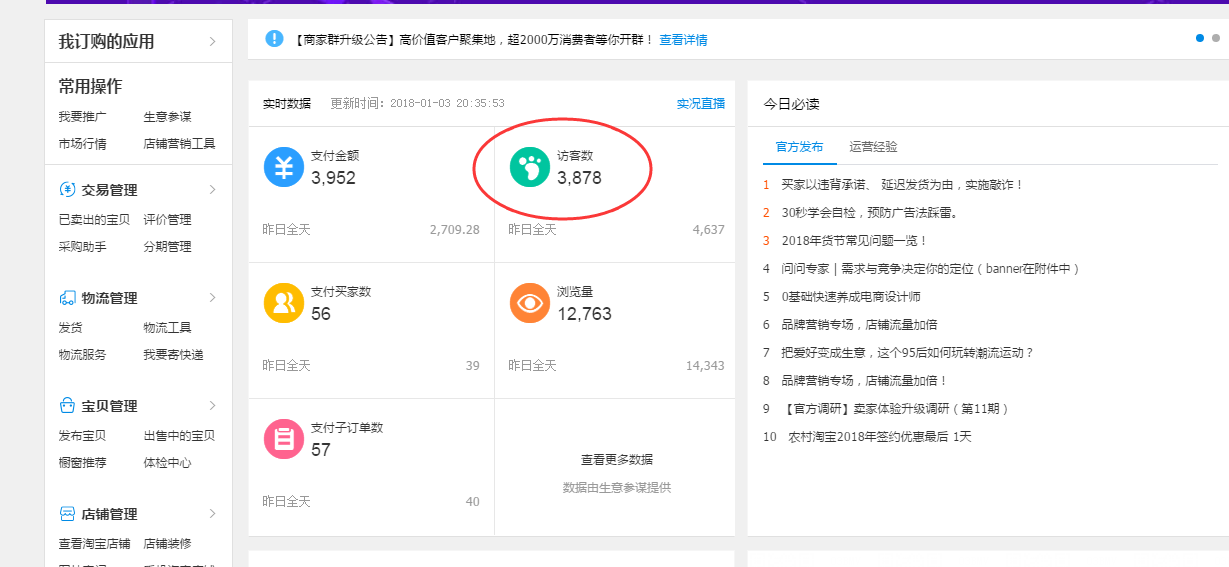Open 已卖出的宝贝 in sidebar
The image size is (1229, 567).
click(94, 220)
